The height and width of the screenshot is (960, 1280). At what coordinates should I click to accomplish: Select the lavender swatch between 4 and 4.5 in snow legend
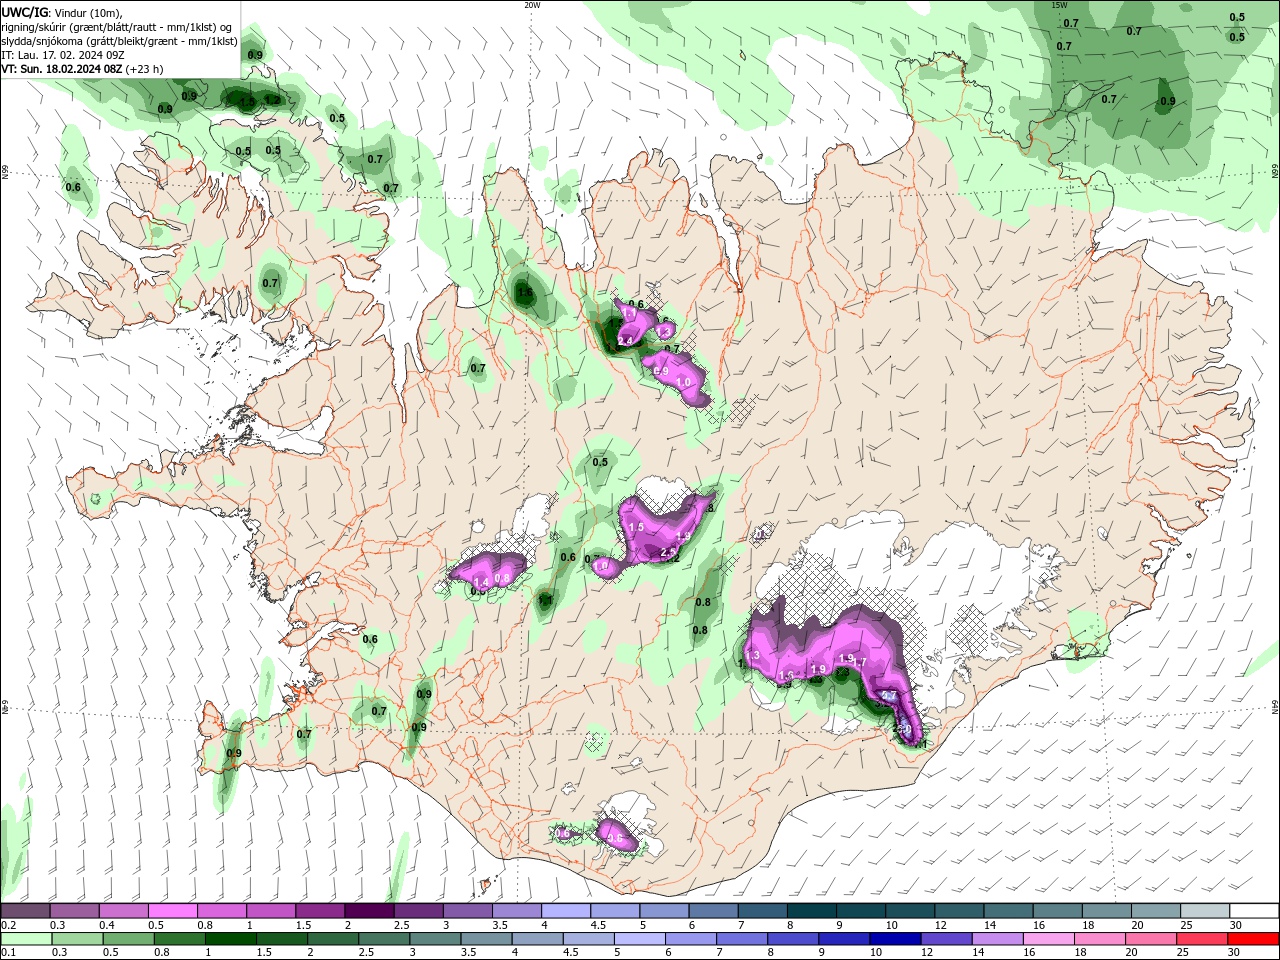(x=565, y=911)
